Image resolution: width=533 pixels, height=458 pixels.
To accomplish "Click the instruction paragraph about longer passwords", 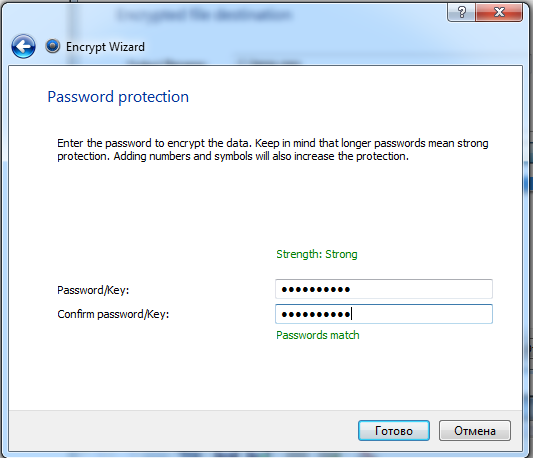I will 273,150.
